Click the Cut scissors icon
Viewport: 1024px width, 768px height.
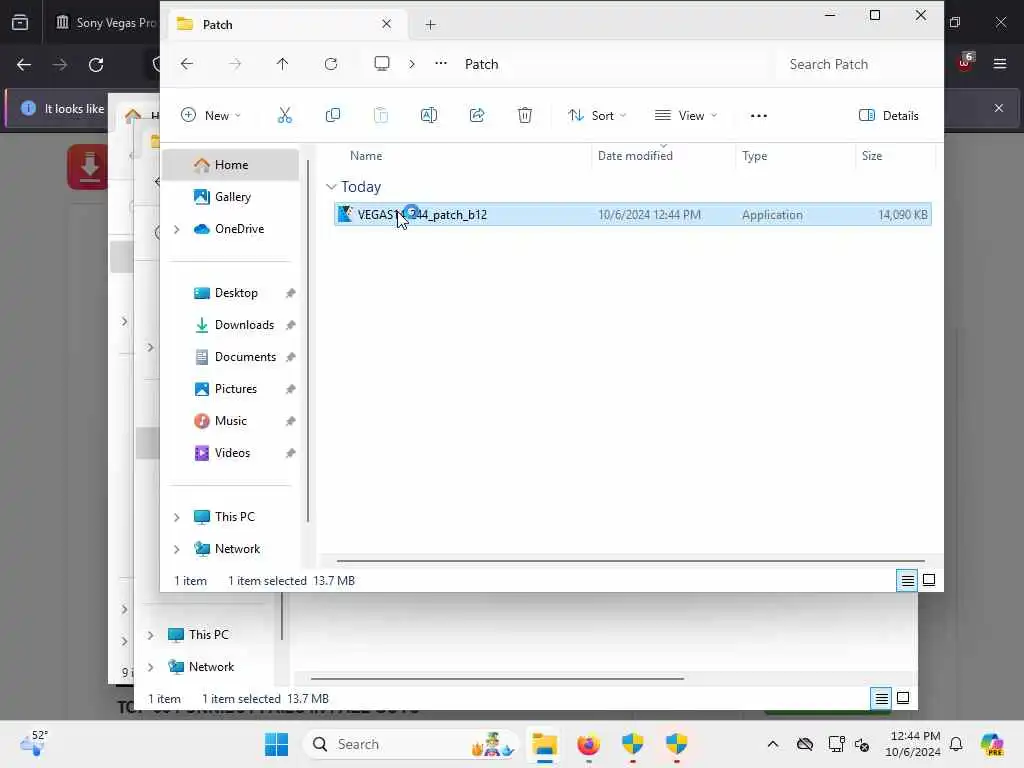(x=285, y=116)
